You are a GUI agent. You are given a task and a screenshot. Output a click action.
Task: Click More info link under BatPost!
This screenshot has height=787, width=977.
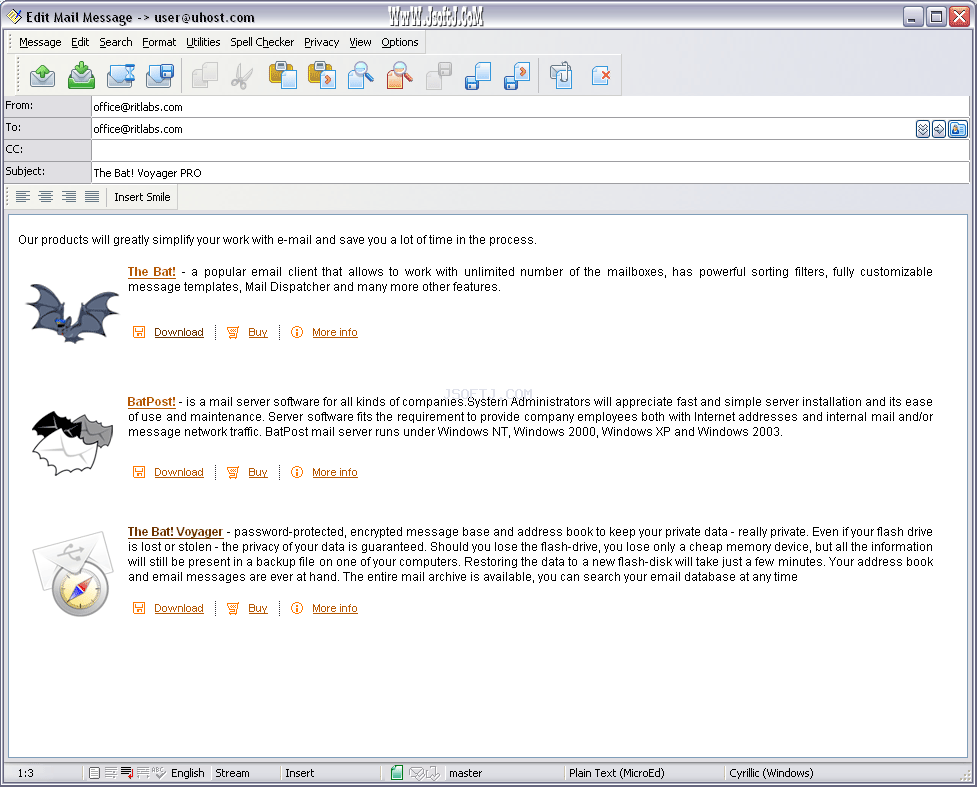coord(335,472)
